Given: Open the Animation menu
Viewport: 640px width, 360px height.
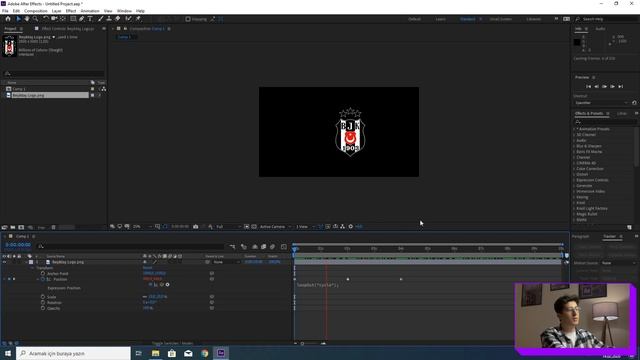Looking at the screenshot, I should pos(90,11).
